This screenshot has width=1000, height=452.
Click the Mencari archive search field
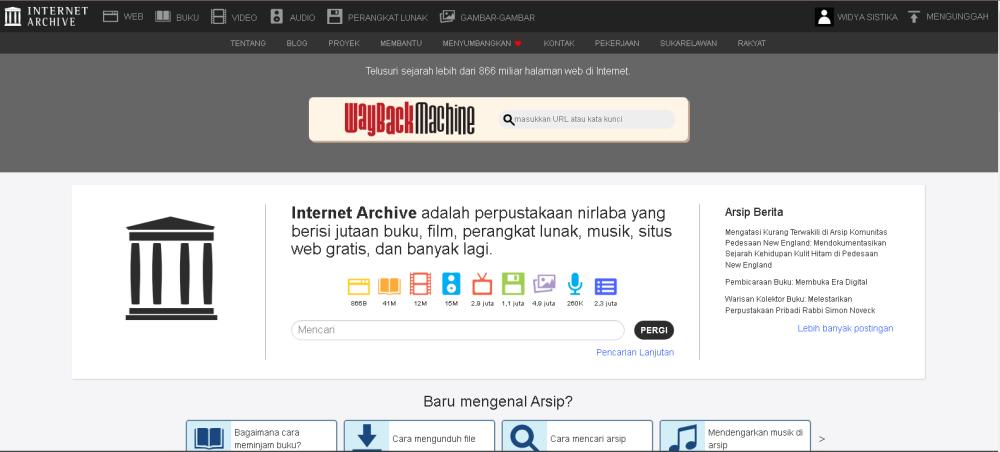click(x=458, y=330)
